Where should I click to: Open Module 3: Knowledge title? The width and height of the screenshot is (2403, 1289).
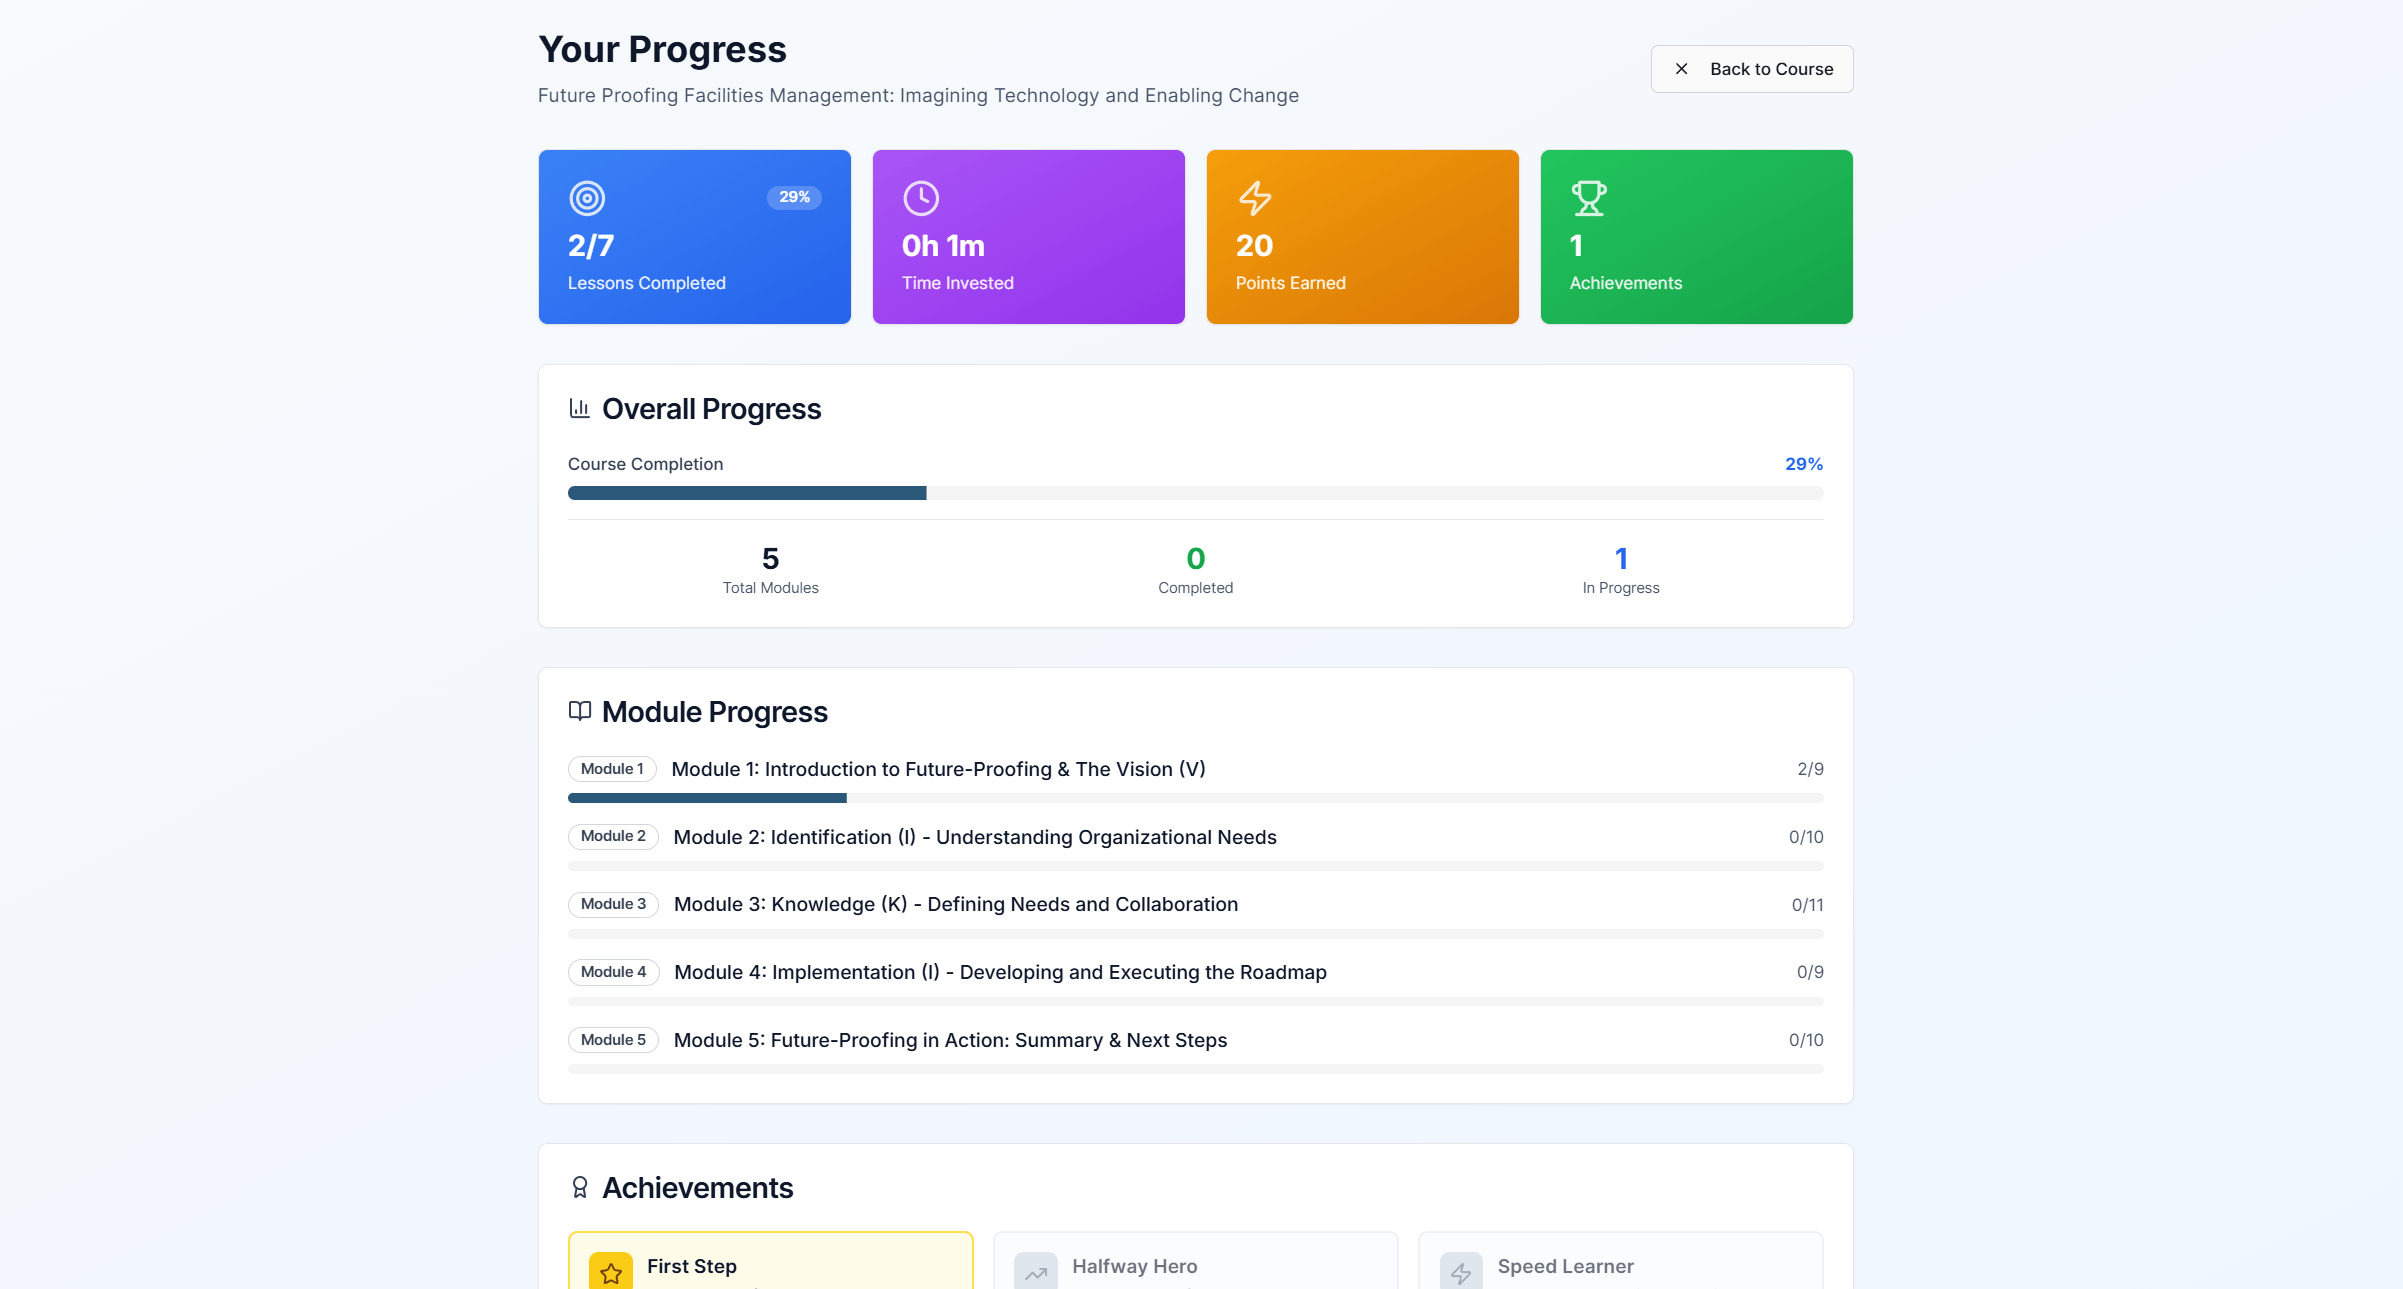click(955, 904)
